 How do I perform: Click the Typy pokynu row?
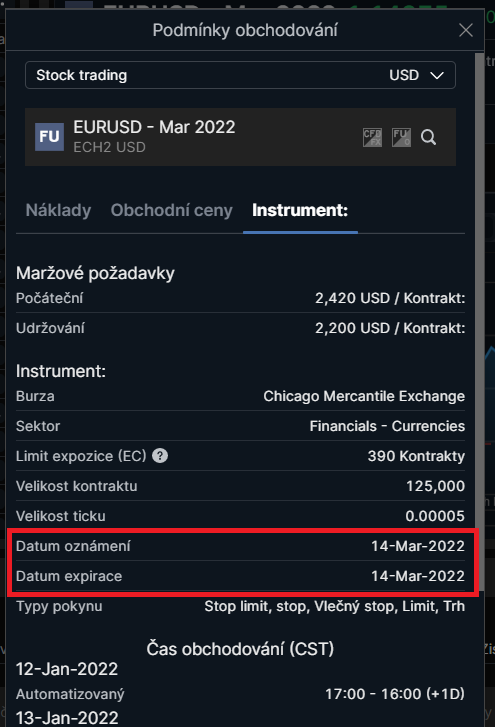coord(240,606)
